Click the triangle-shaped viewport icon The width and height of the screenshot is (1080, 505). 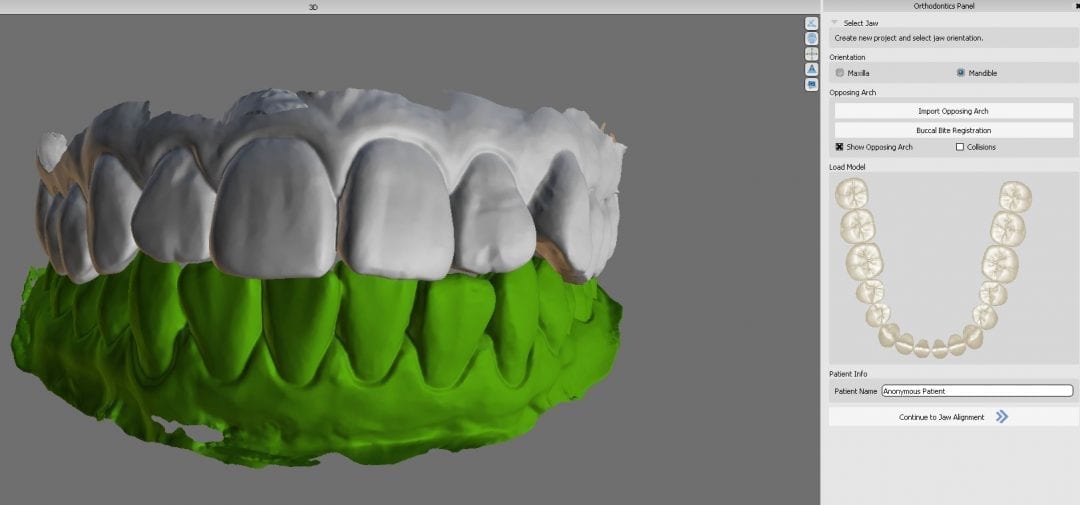(811, 69)
